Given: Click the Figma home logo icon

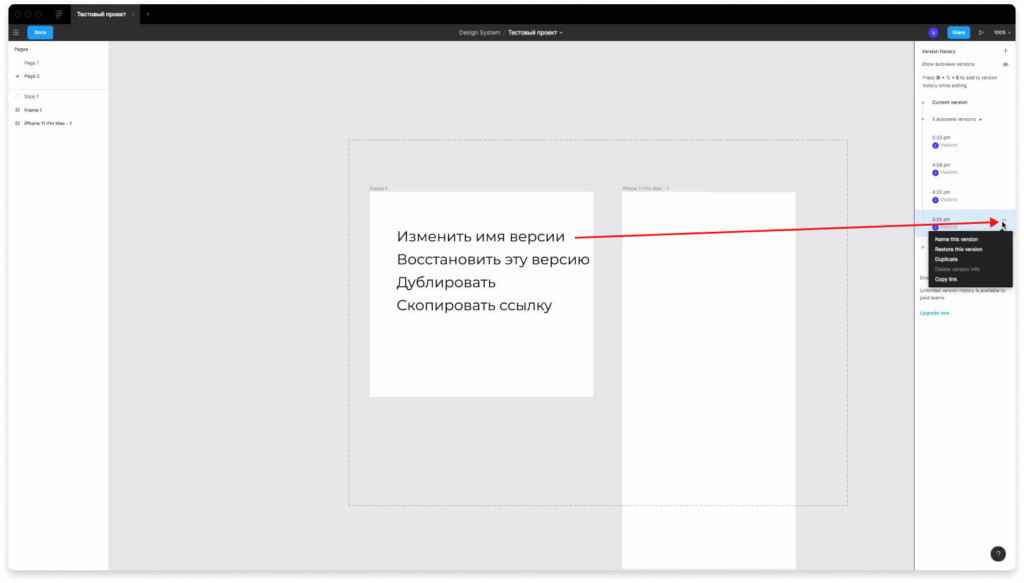Looking at the screenshot, I should pos(59,14).
